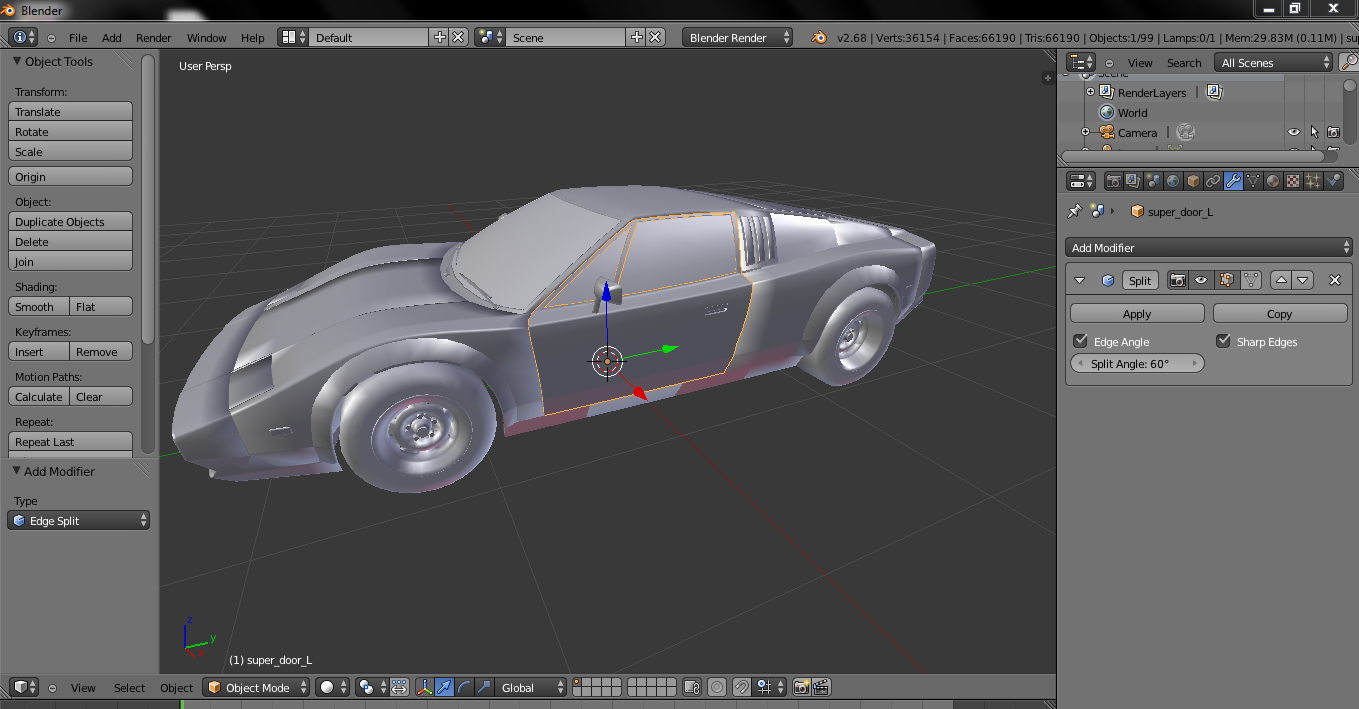
Task: Click the Translate button
Action: (70, 111)
